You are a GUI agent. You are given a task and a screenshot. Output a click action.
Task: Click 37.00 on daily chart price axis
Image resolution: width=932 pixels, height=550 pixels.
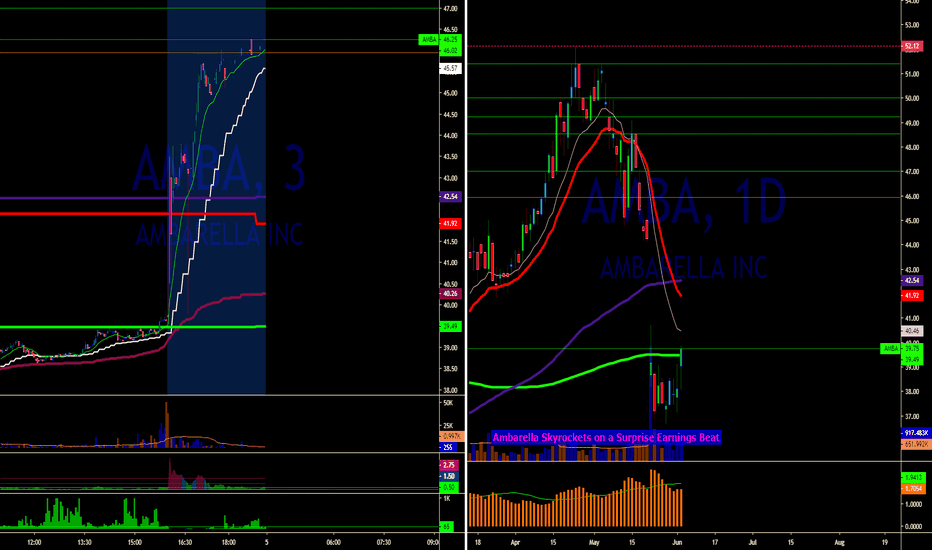(x=912, y=417)
